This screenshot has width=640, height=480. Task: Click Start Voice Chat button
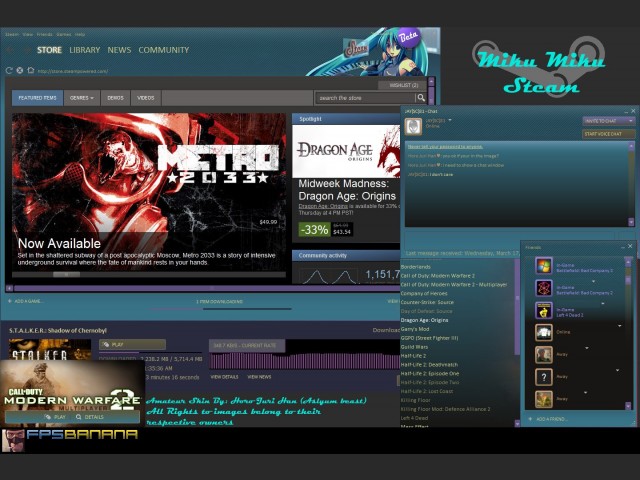608,134
